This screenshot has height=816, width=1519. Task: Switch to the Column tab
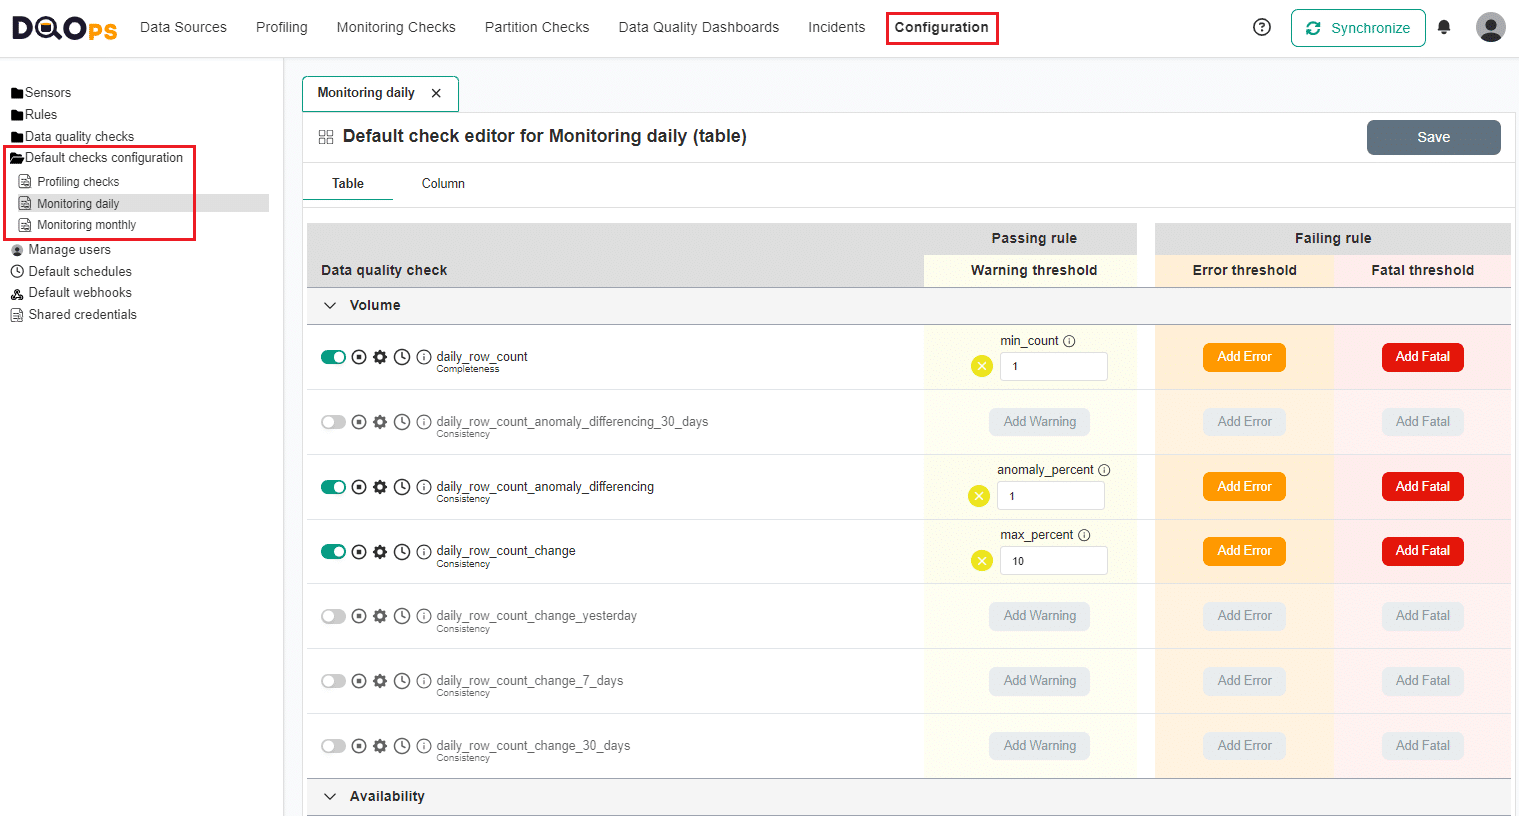click(443, 183)
